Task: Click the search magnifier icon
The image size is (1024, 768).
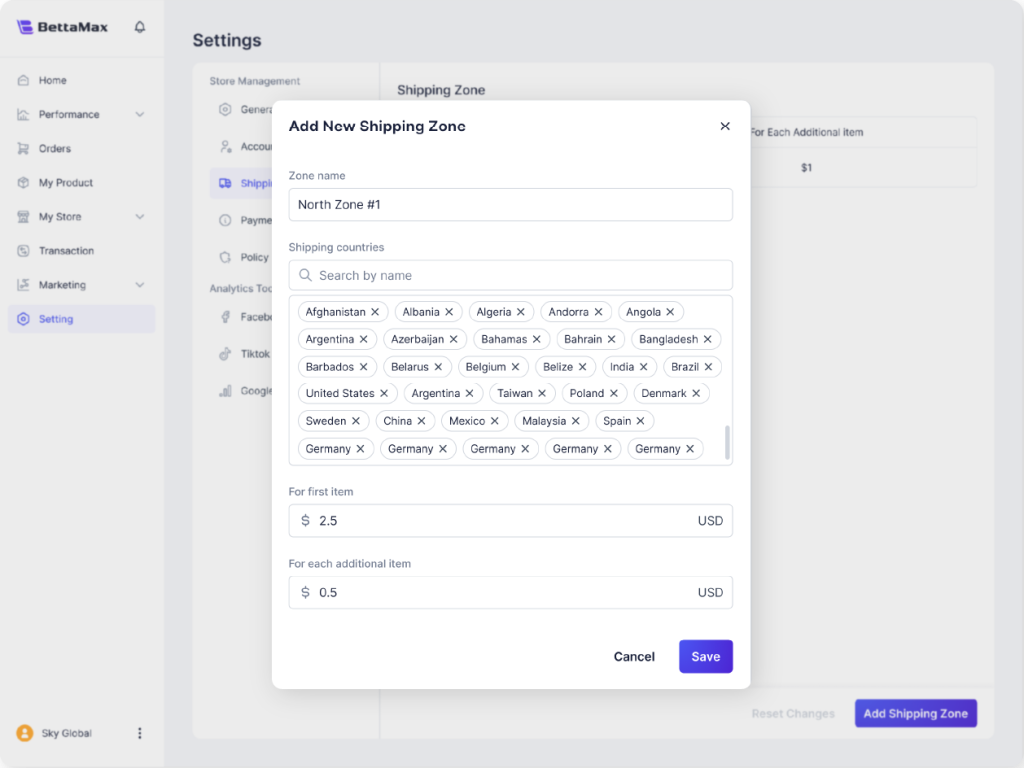Action: point(306,275)
